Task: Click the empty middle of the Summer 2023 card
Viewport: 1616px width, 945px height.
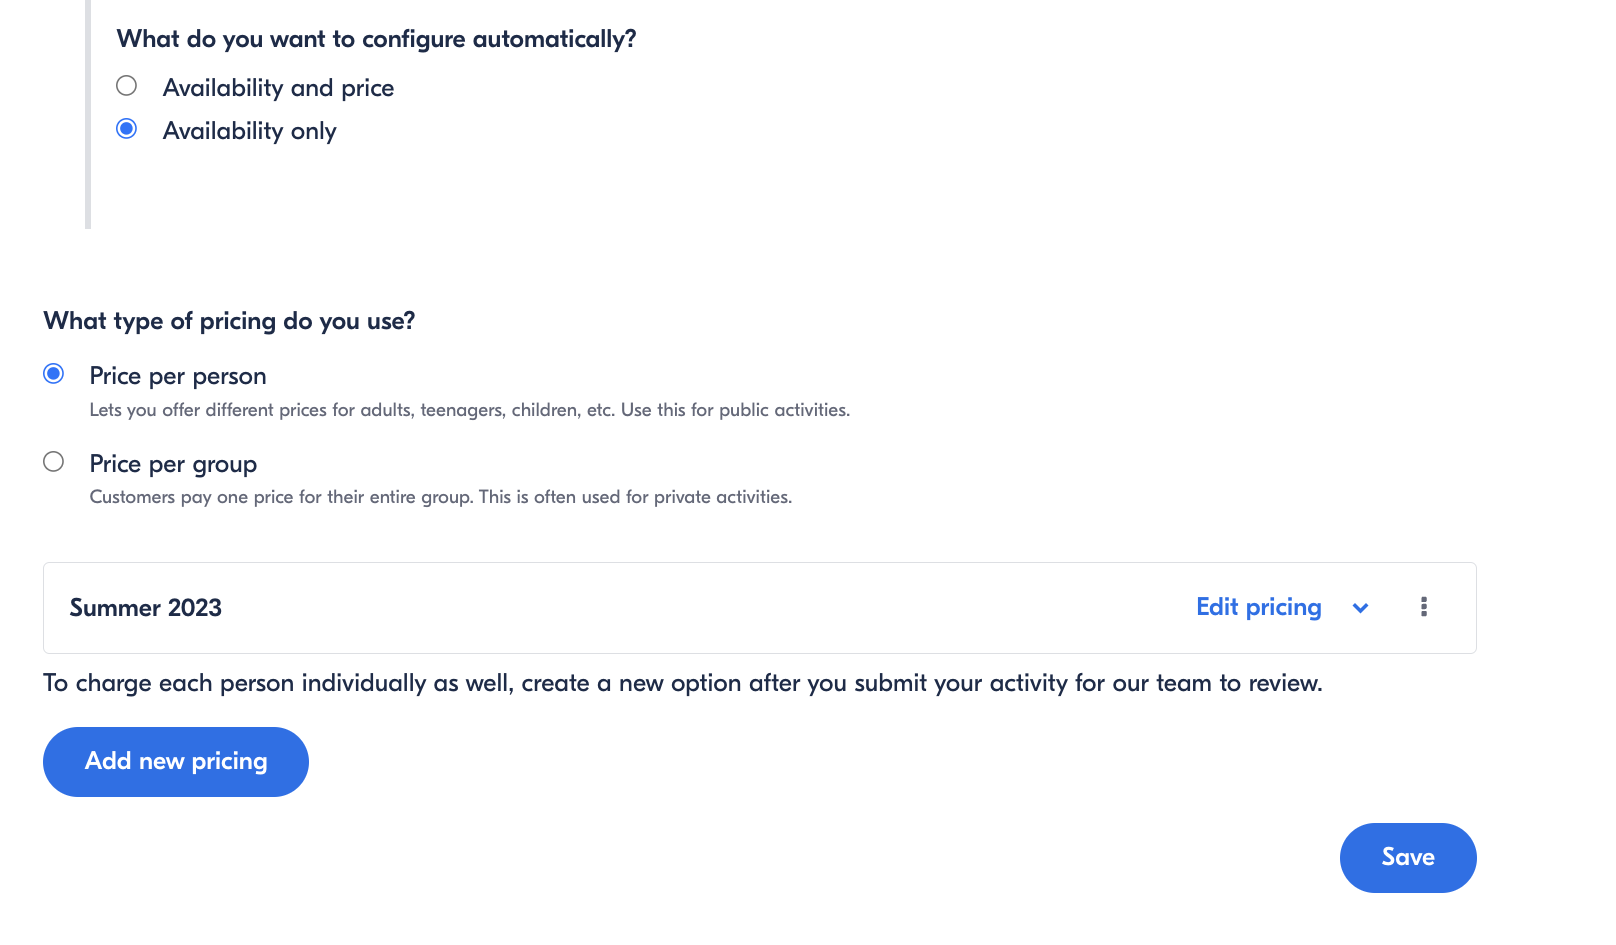Action: [x=700, y=608]
